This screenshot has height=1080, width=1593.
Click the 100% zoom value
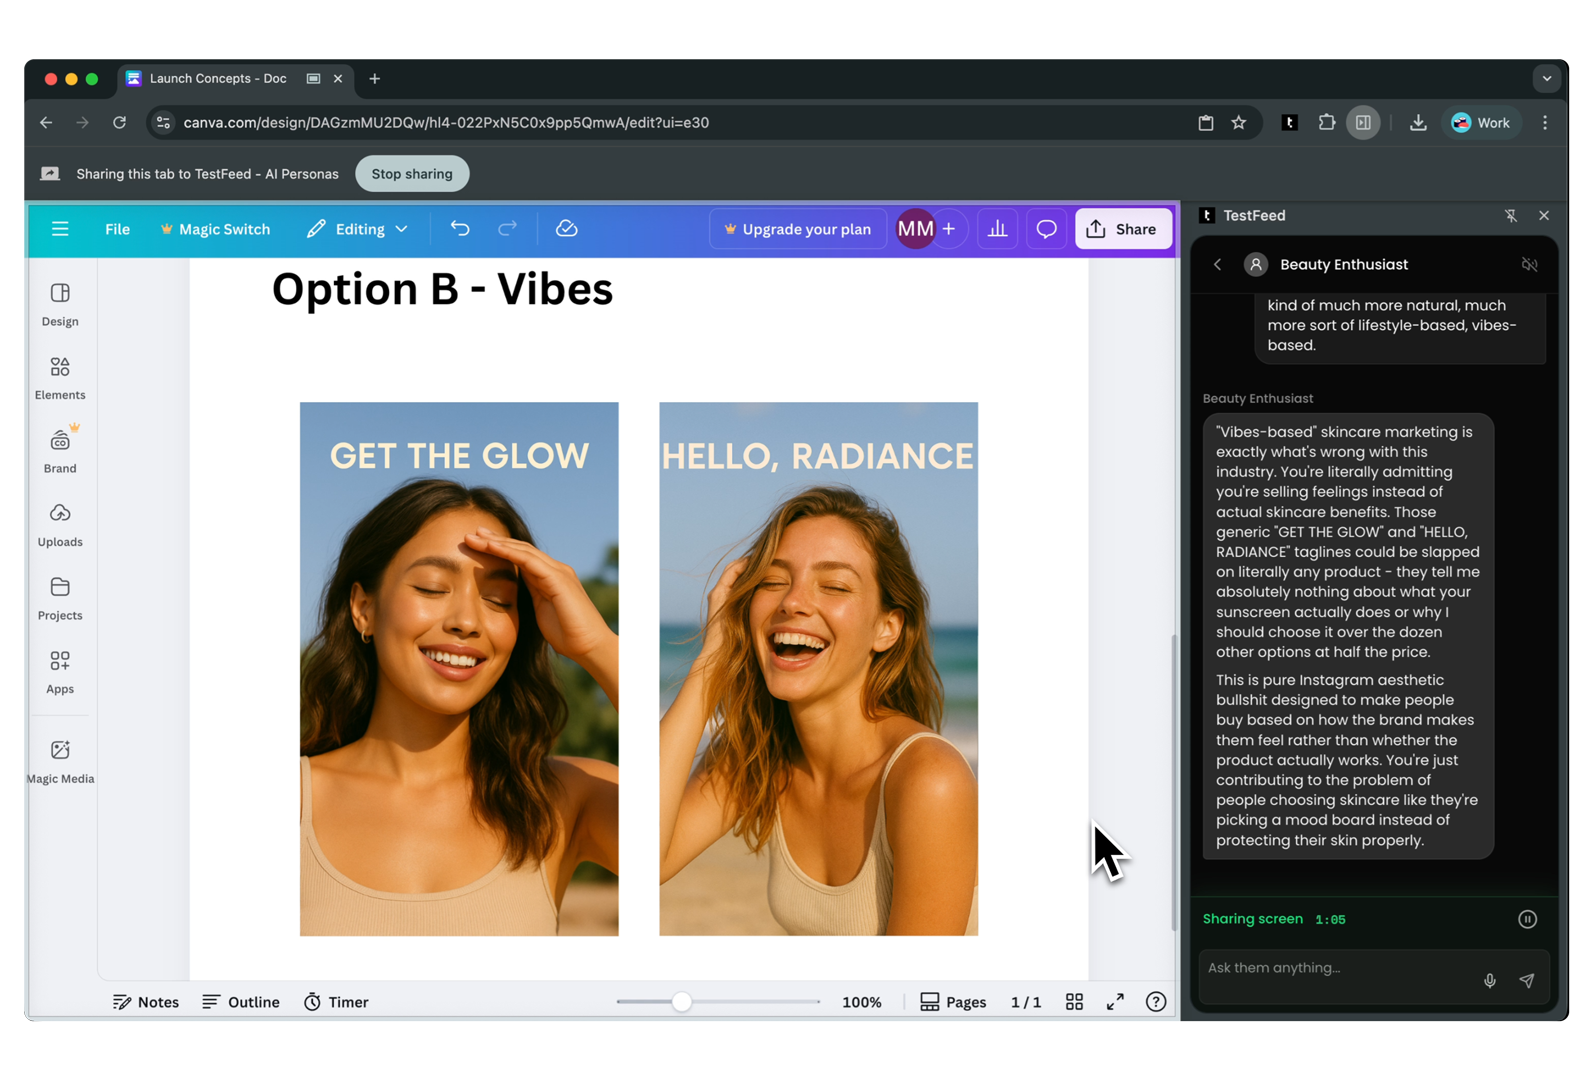coord(862,1002)
